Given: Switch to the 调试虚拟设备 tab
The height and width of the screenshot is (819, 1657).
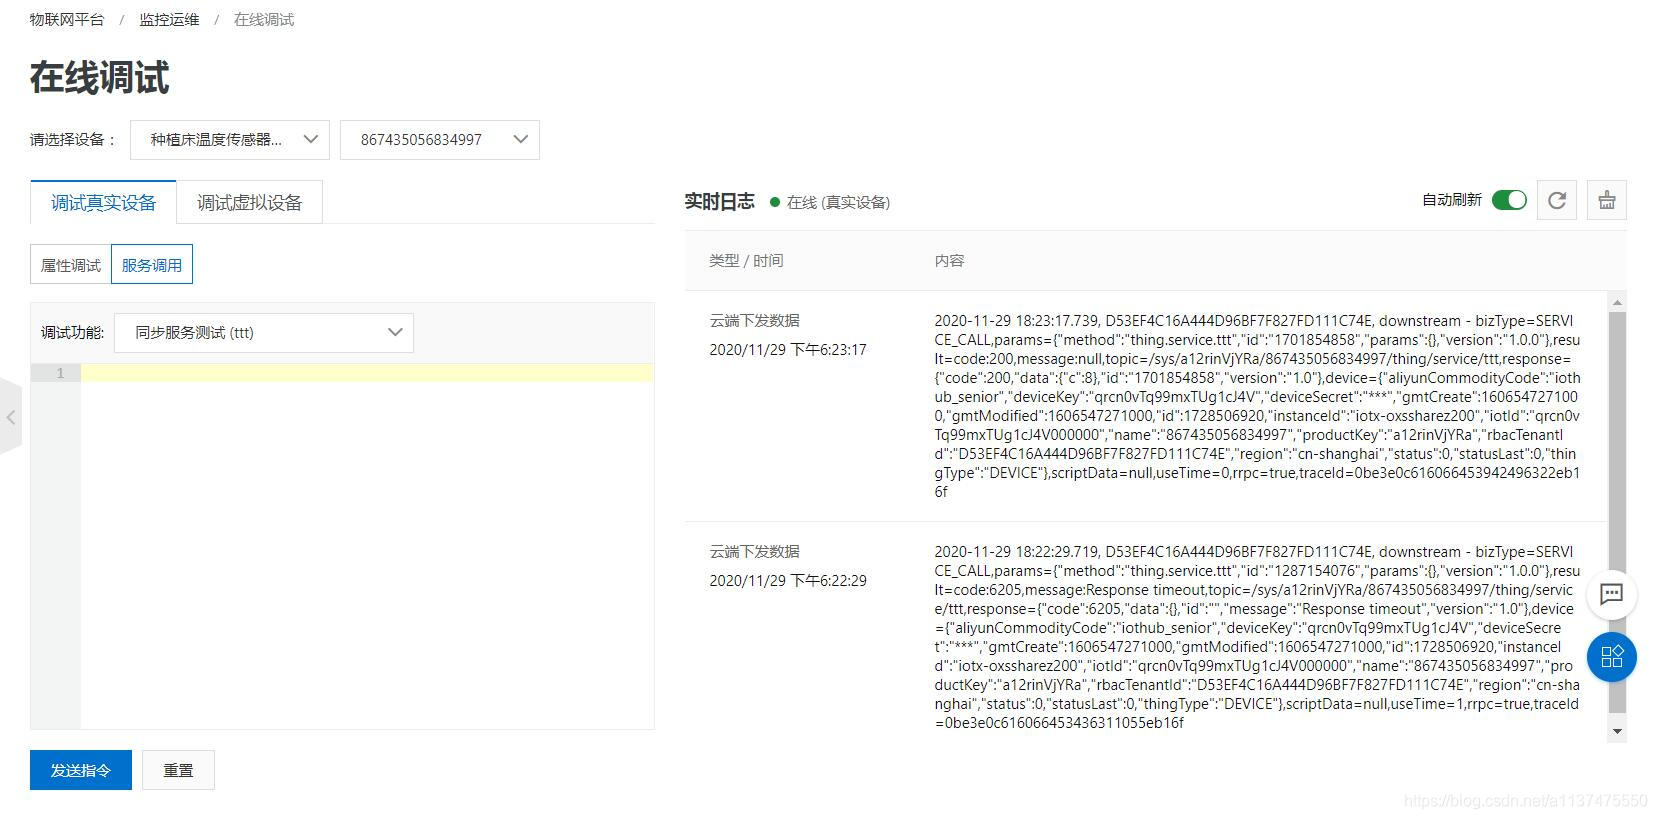Looking at the screenshot, I should [249, 203].
